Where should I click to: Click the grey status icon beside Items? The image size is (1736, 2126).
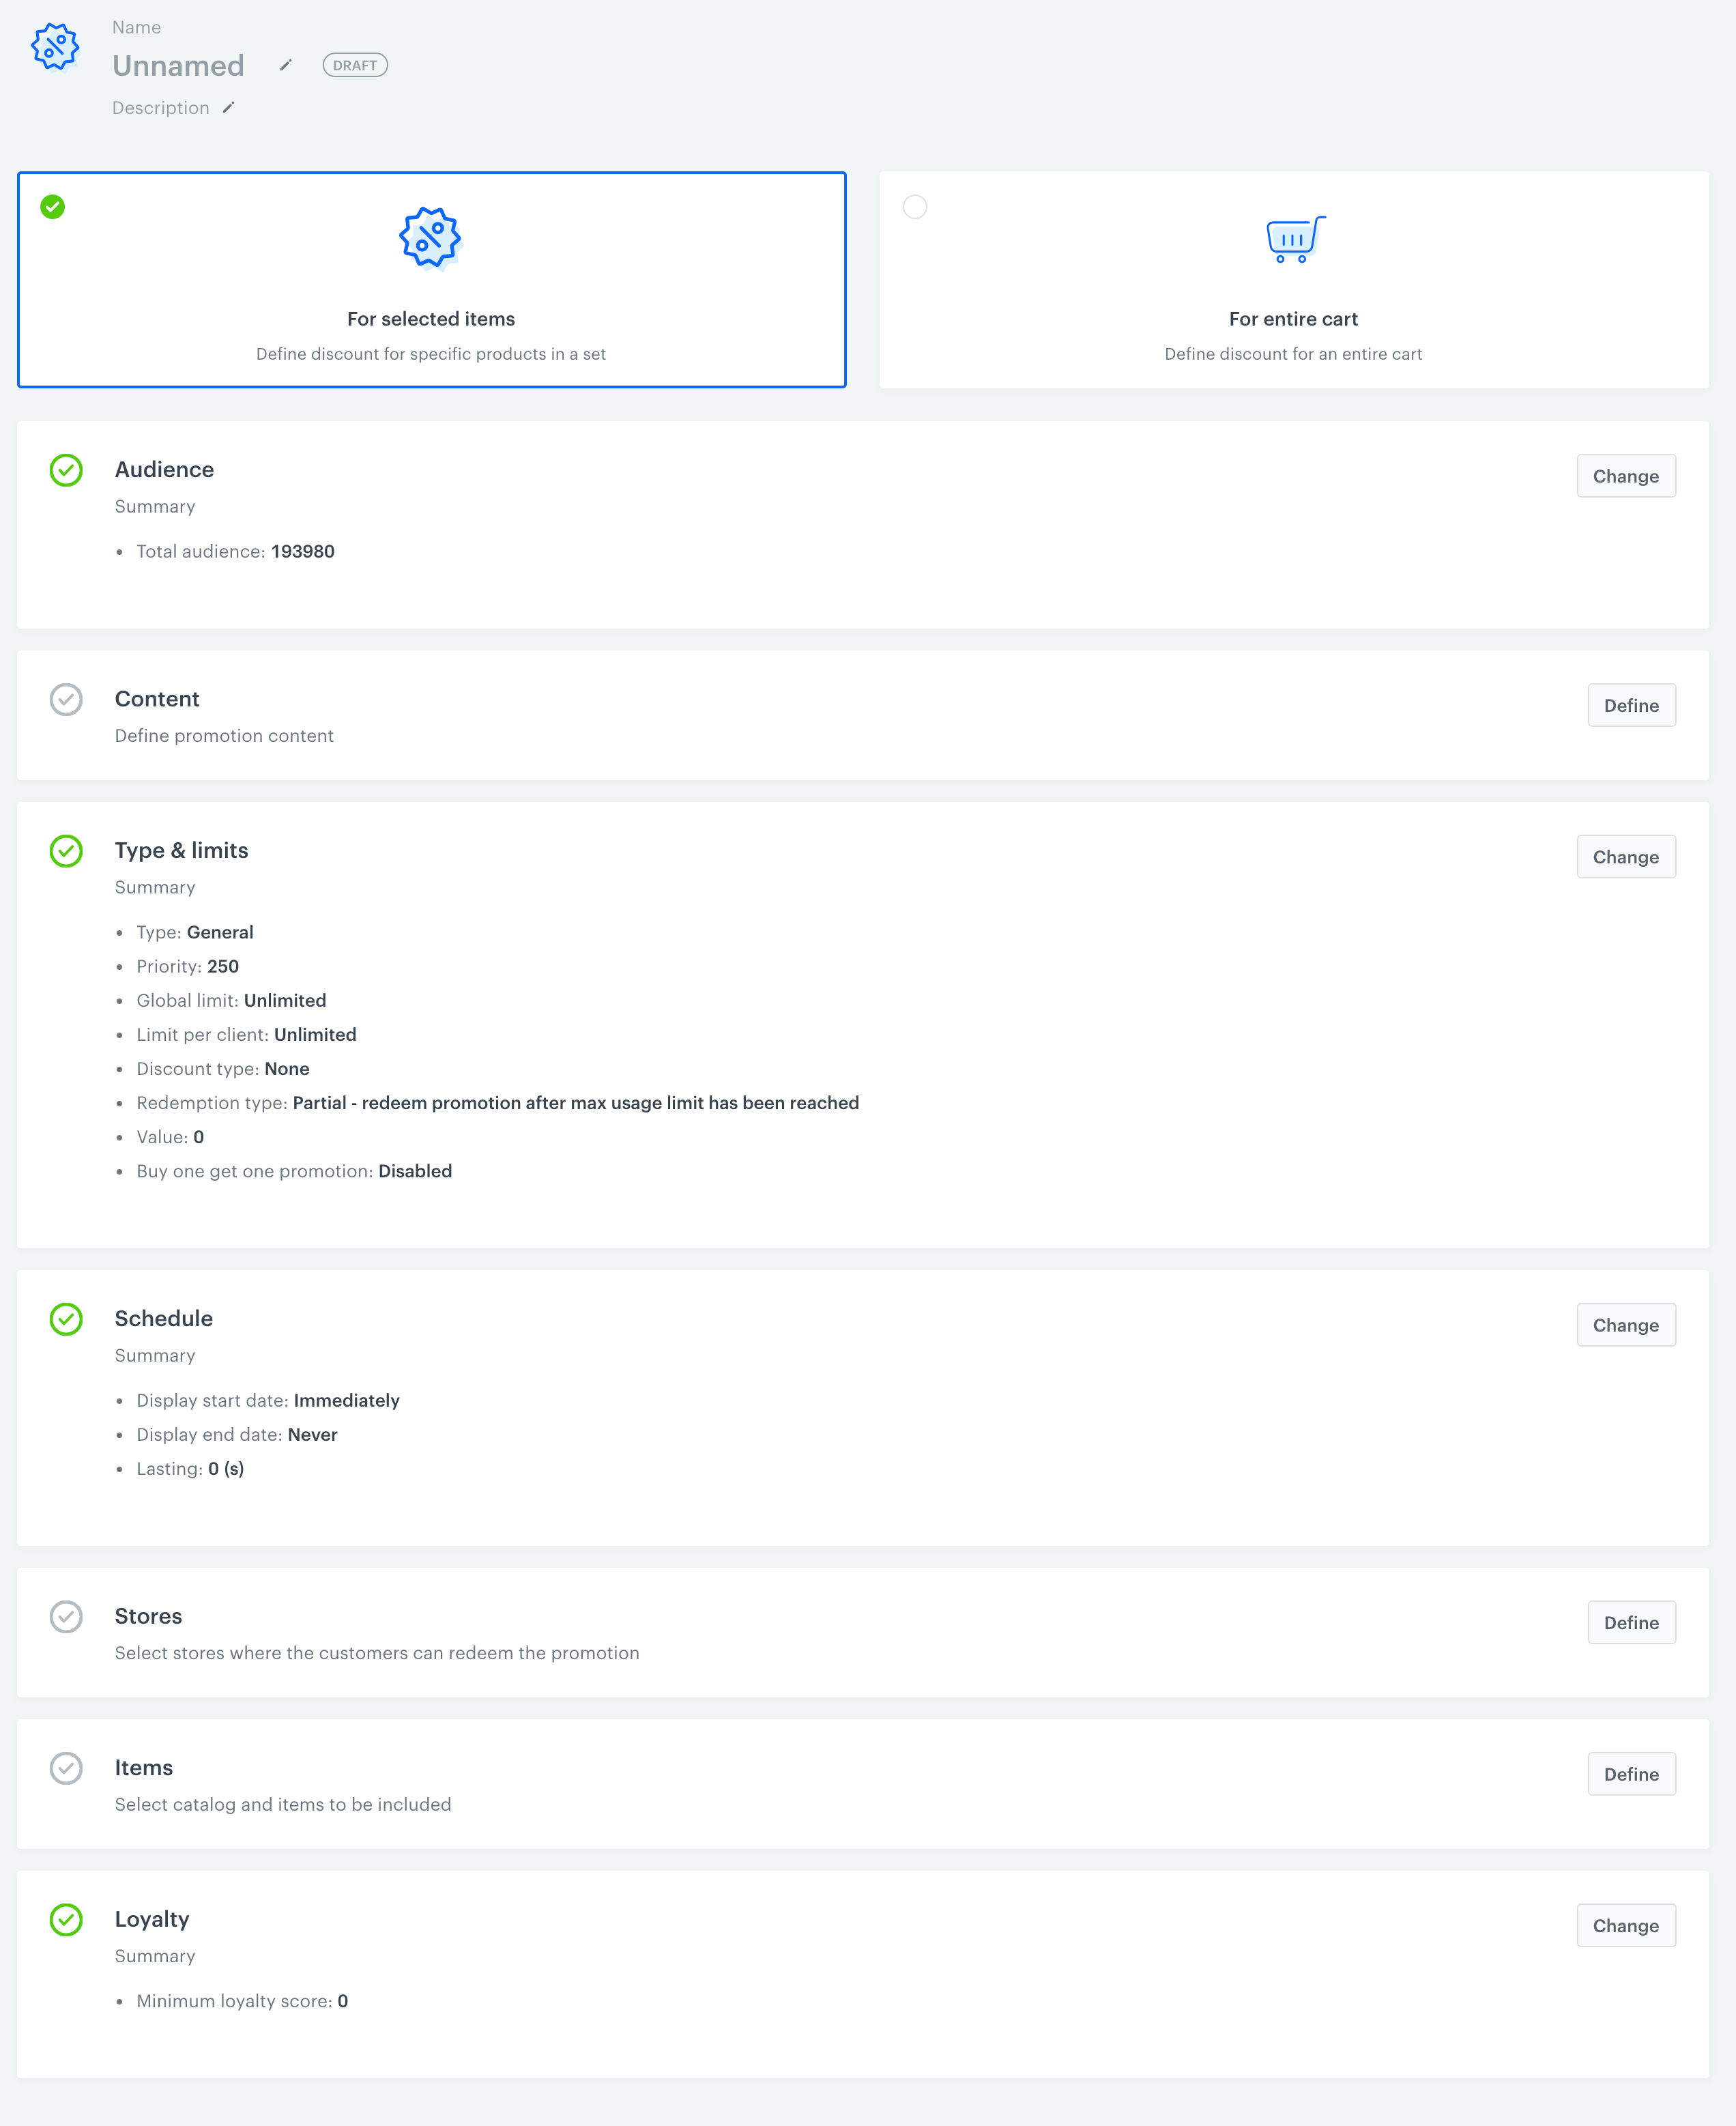tap(66, 1768)
